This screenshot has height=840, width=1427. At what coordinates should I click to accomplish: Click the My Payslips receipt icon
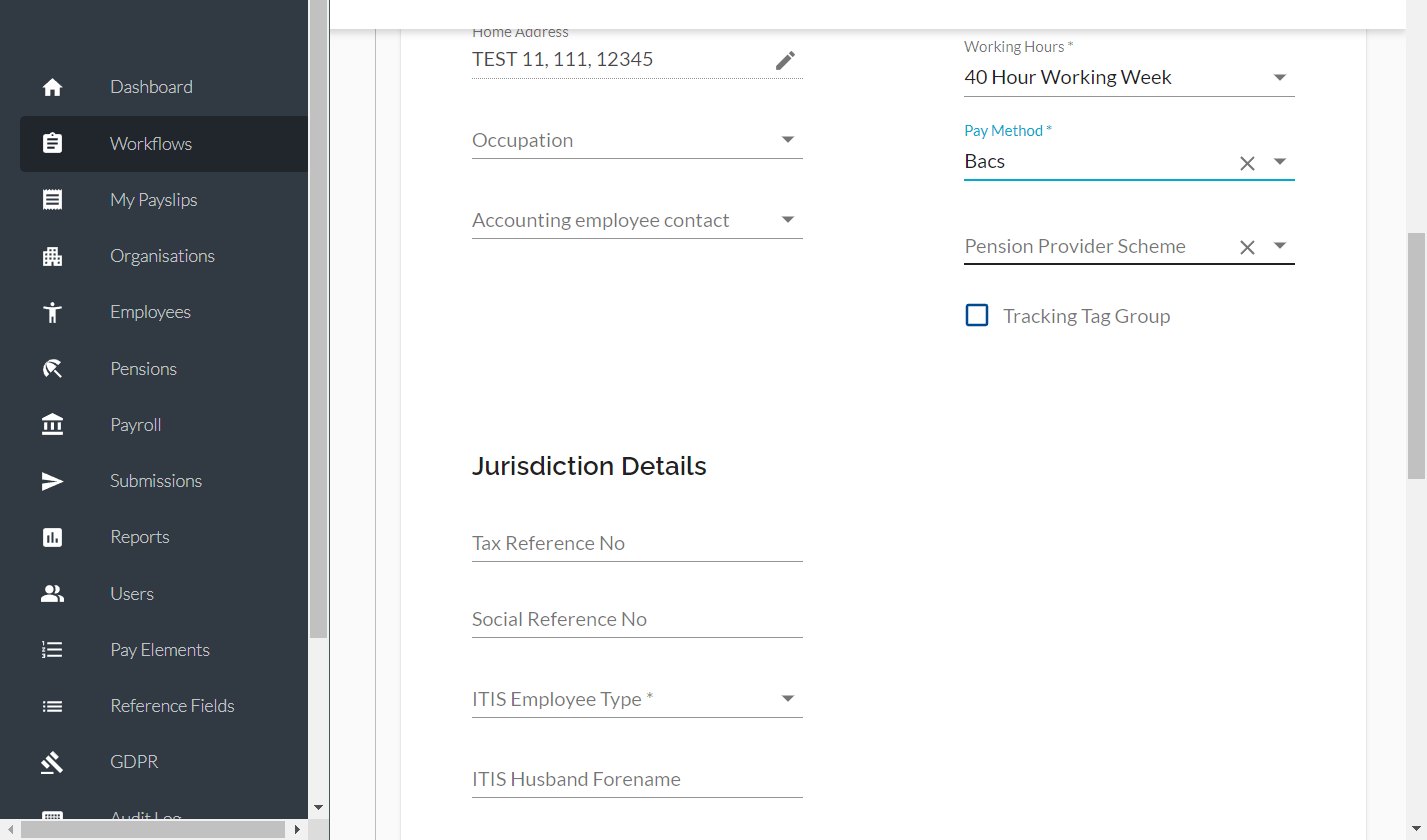pos(53,200)
